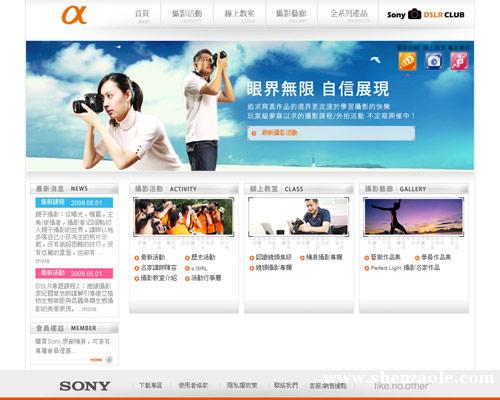The width and height of the screenshot is (500, 400).
Task: Open the top-right 攝影專欄 link in CLASS
Action: pos(324,257)
